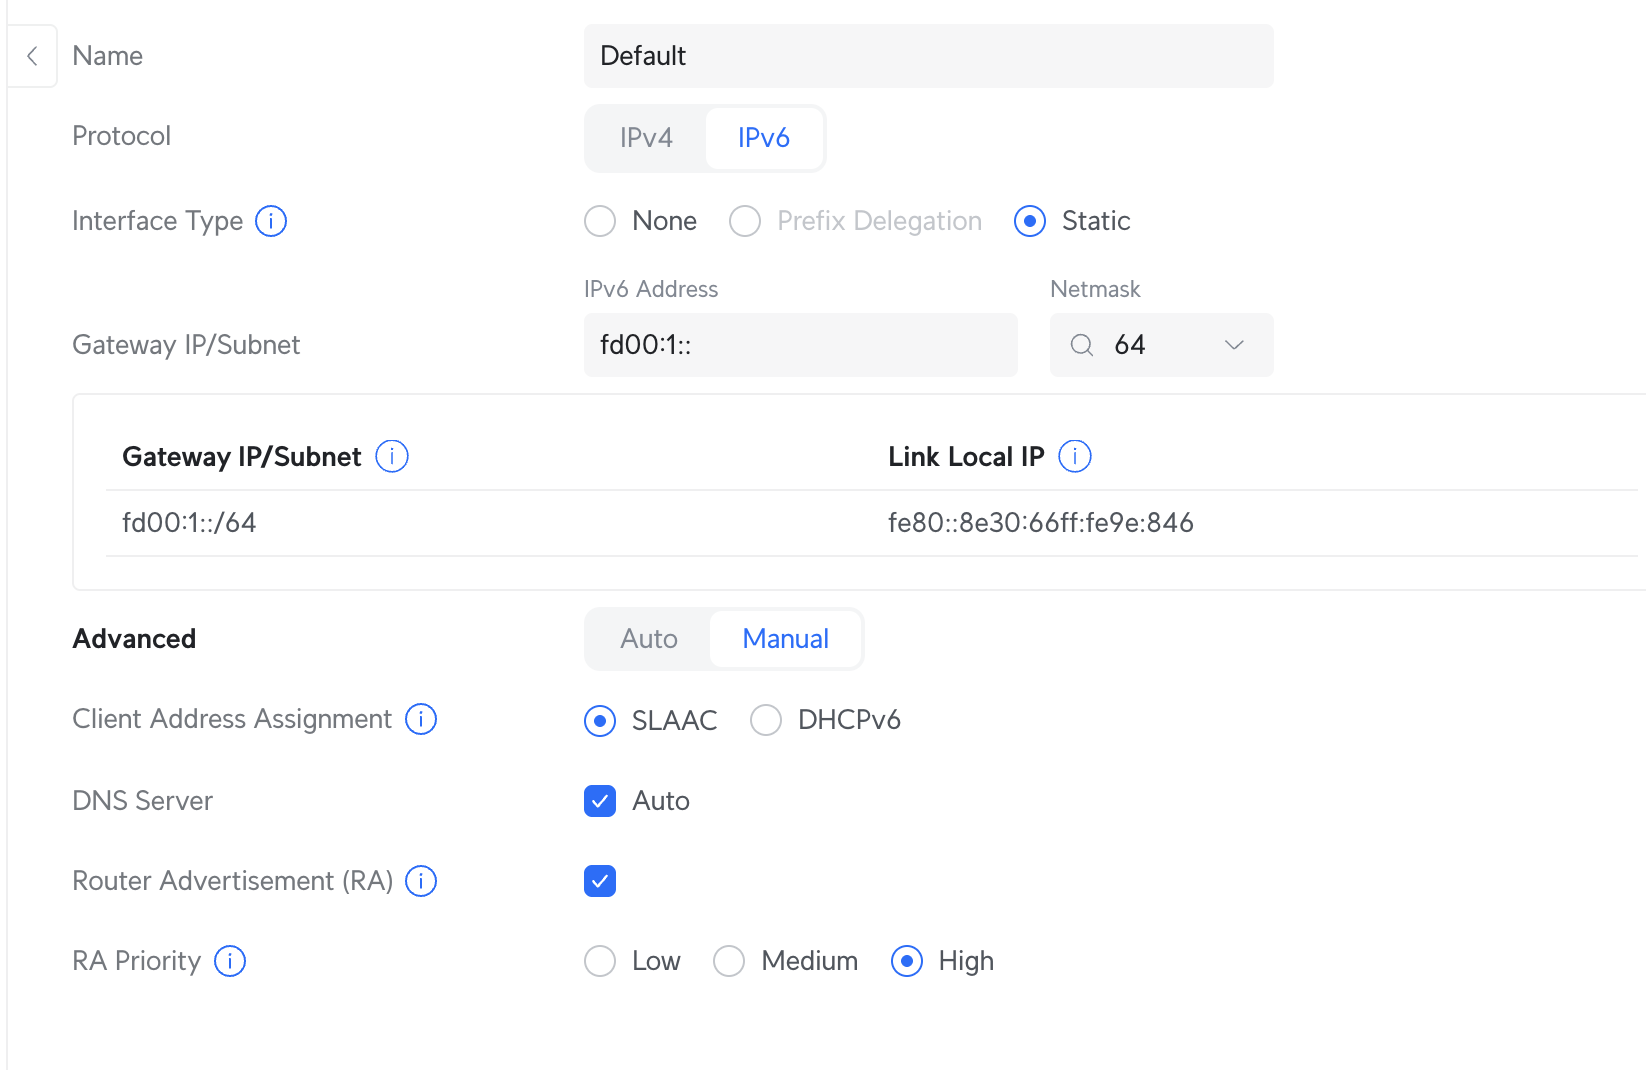This screenshot has height=1070, width=1646.
Task: Expand the Netmask dropdown arrow
Action: point(1234,345)
